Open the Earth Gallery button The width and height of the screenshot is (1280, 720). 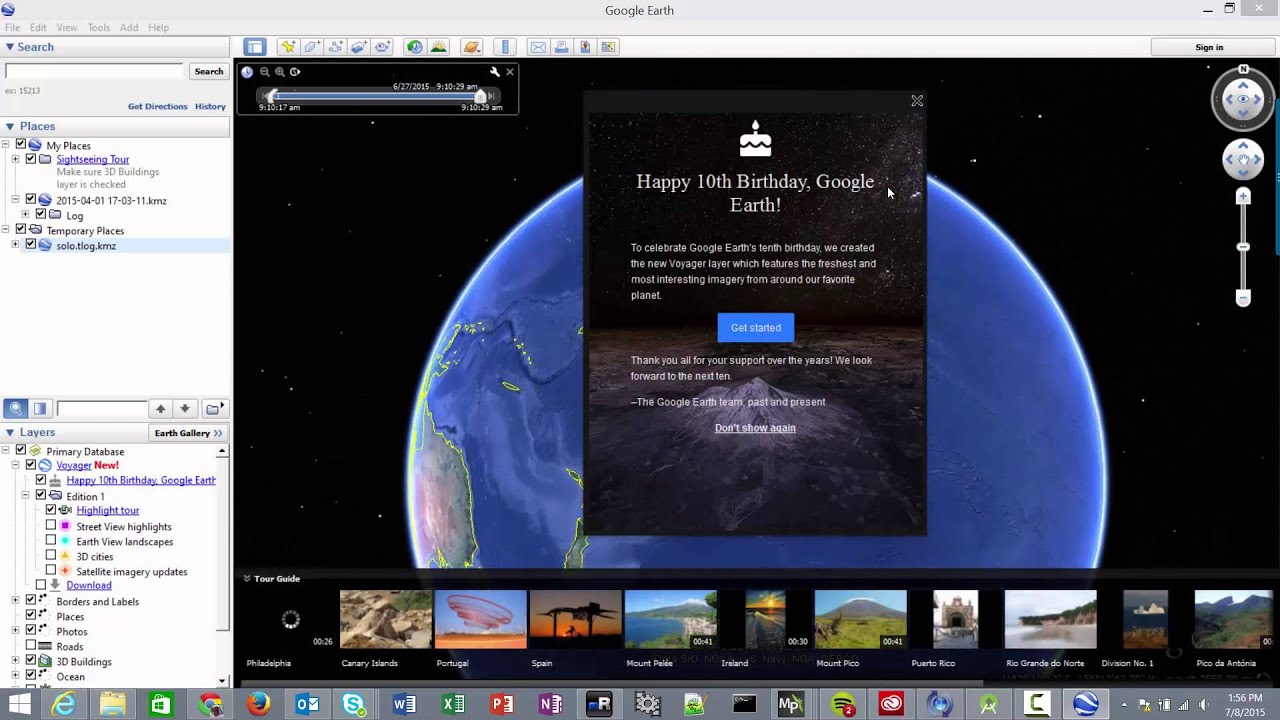tap(188, 433)
